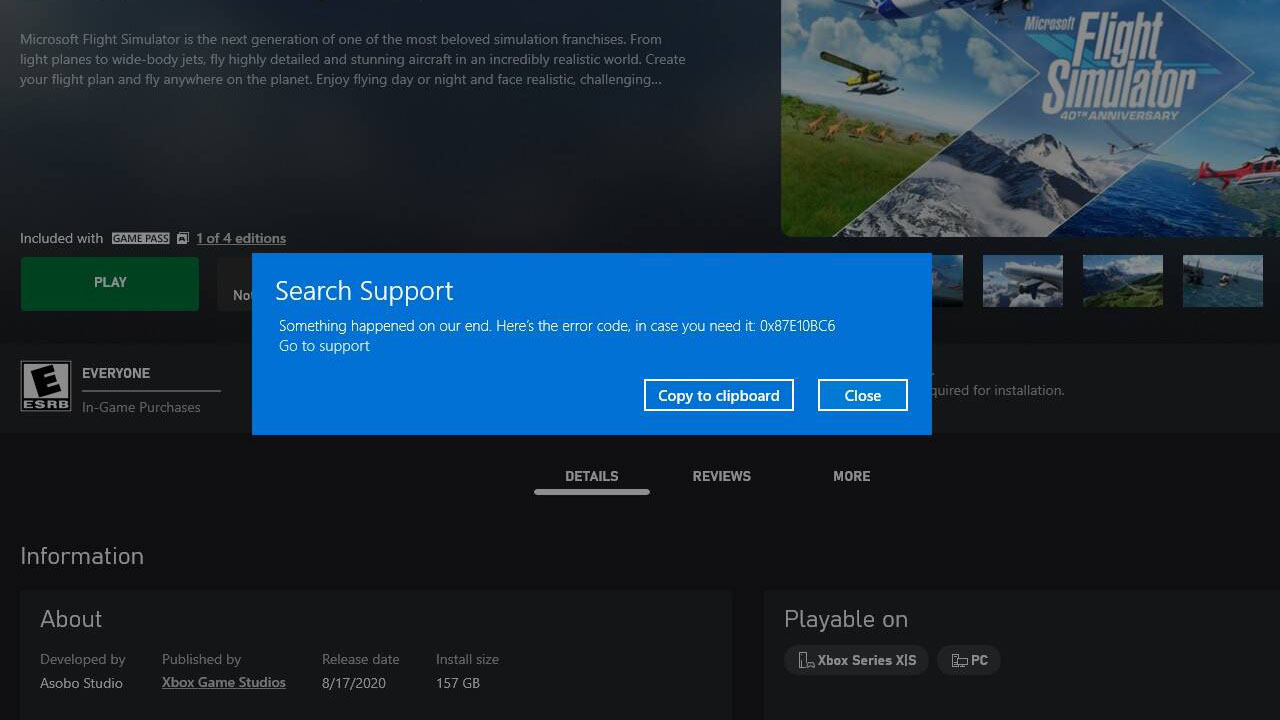Open the Flight Simulator 40th Anniversary cover art
Screen dimensions: 1280x720
(1030, 118)
